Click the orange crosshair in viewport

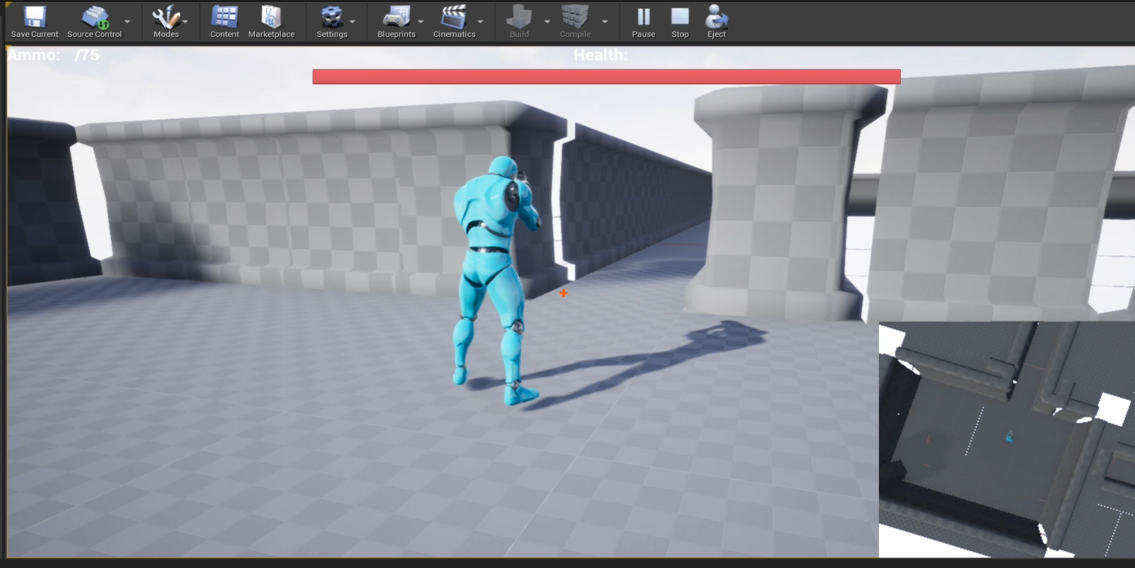tap(563, 293)
